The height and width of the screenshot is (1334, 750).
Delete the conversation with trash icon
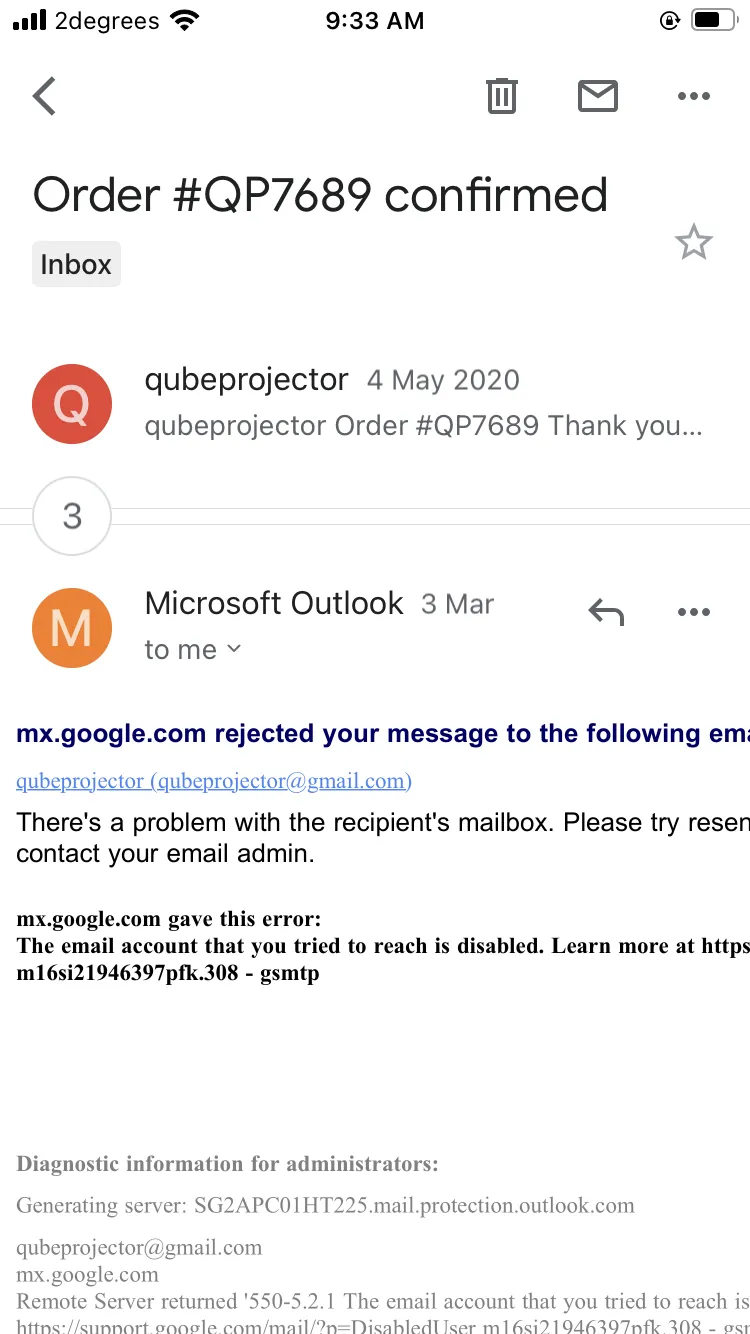click(501, 96)
